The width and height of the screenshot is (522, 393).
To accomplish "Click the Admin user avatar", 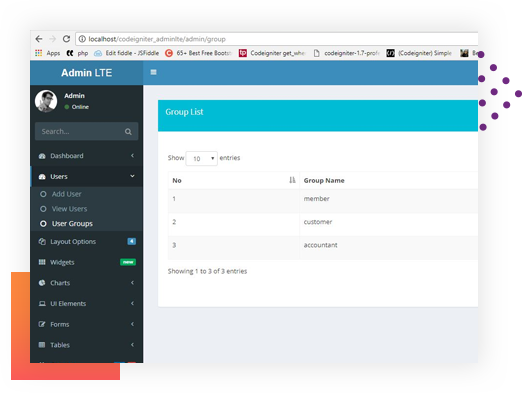I will pyautogui.click(x=46, y=101).
